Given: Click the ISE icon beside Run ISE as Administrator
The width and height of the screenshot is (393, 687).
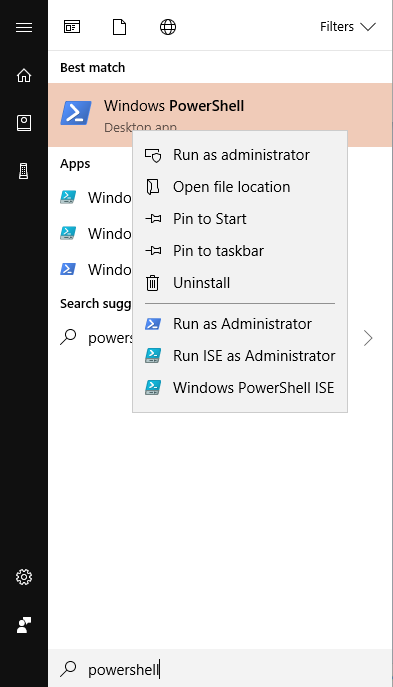Looking at the screenshot, I should [153, 356].
